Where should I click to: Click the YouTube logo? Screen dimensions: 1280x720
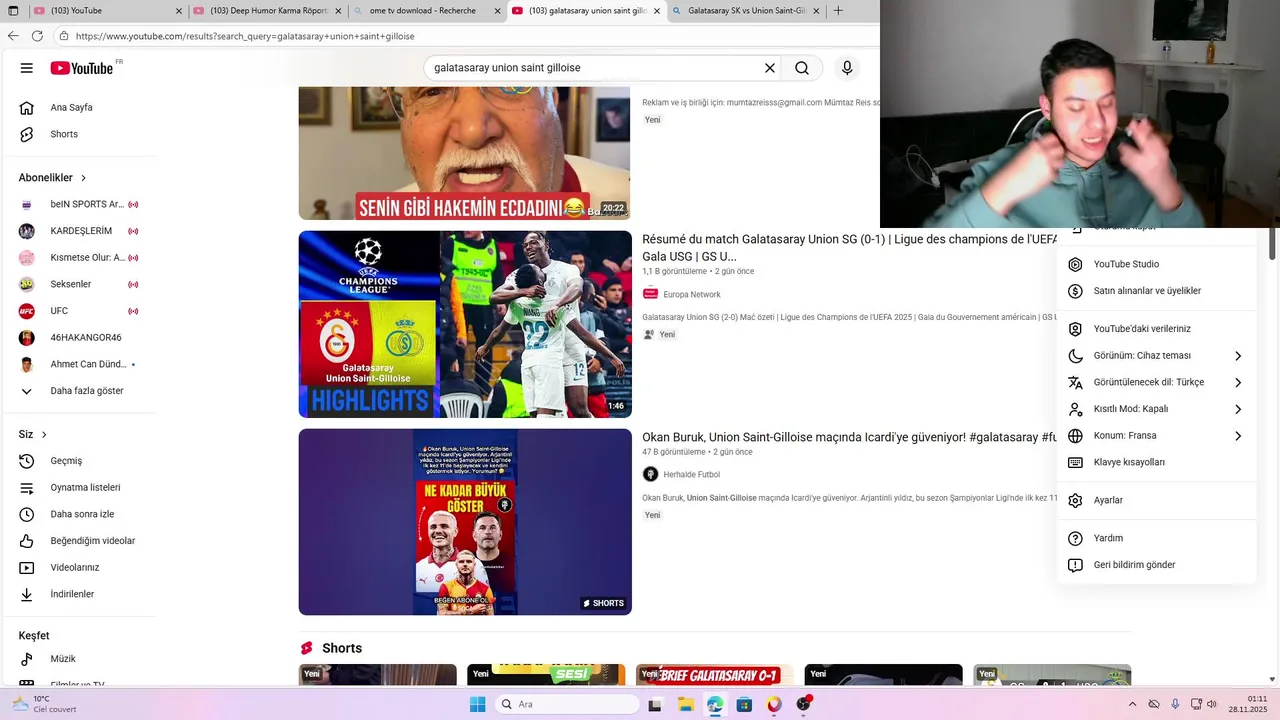(82, 68)
